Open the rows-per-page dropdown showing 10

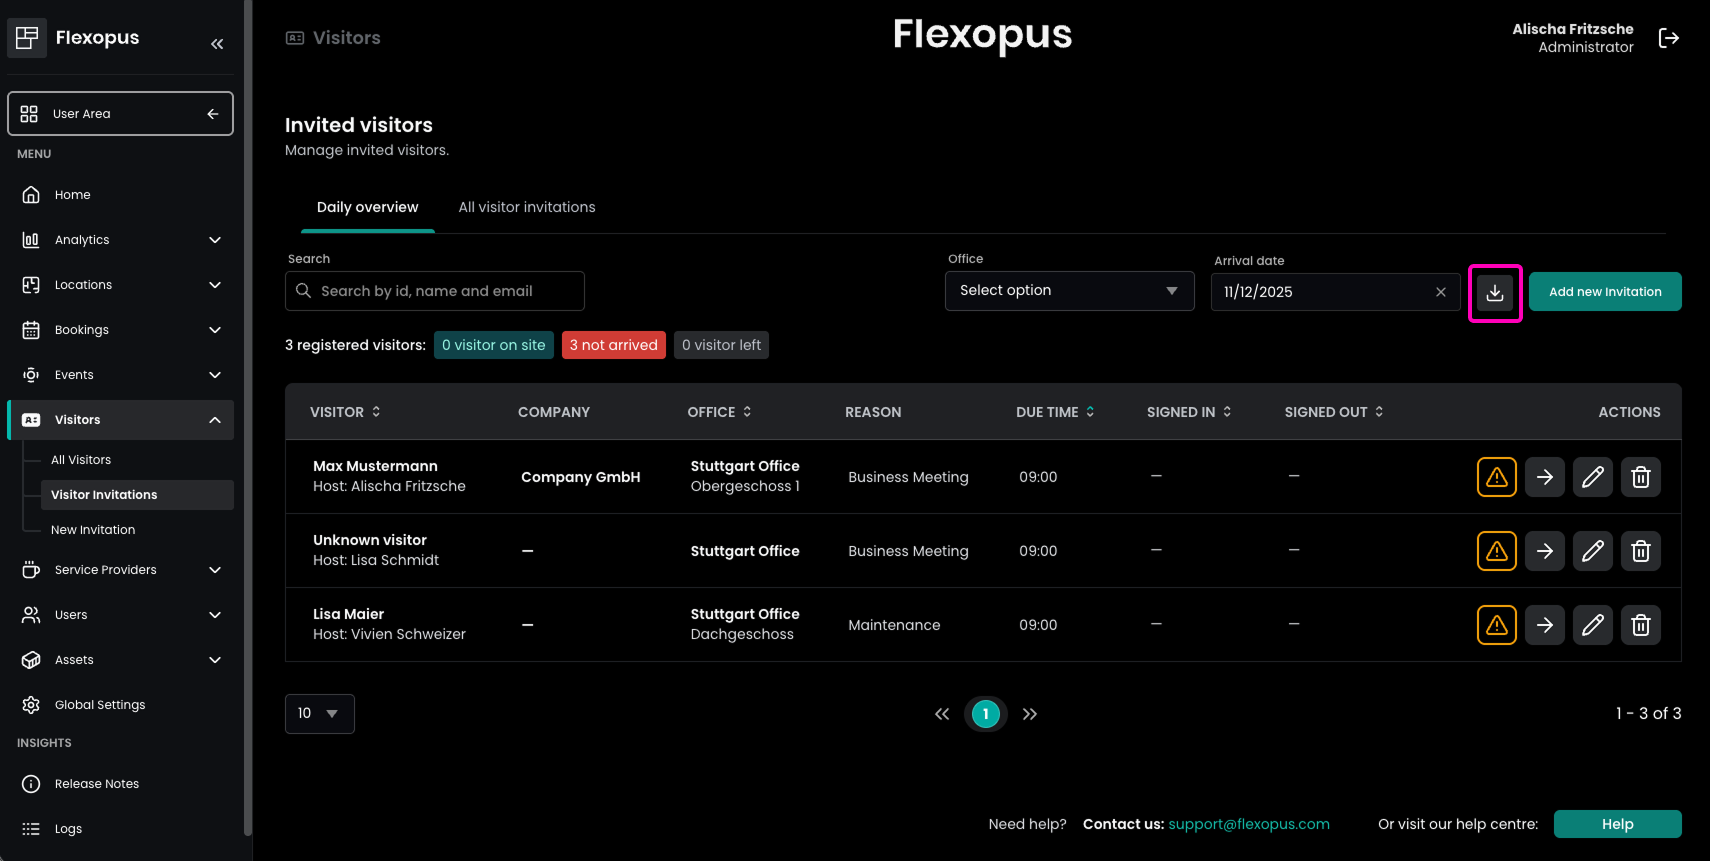pyautogui.click(x=319, y=714)
